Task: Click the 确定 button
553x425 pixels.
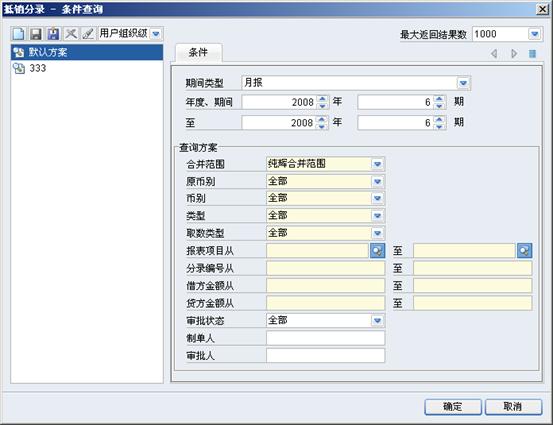Action: point(453,407)
